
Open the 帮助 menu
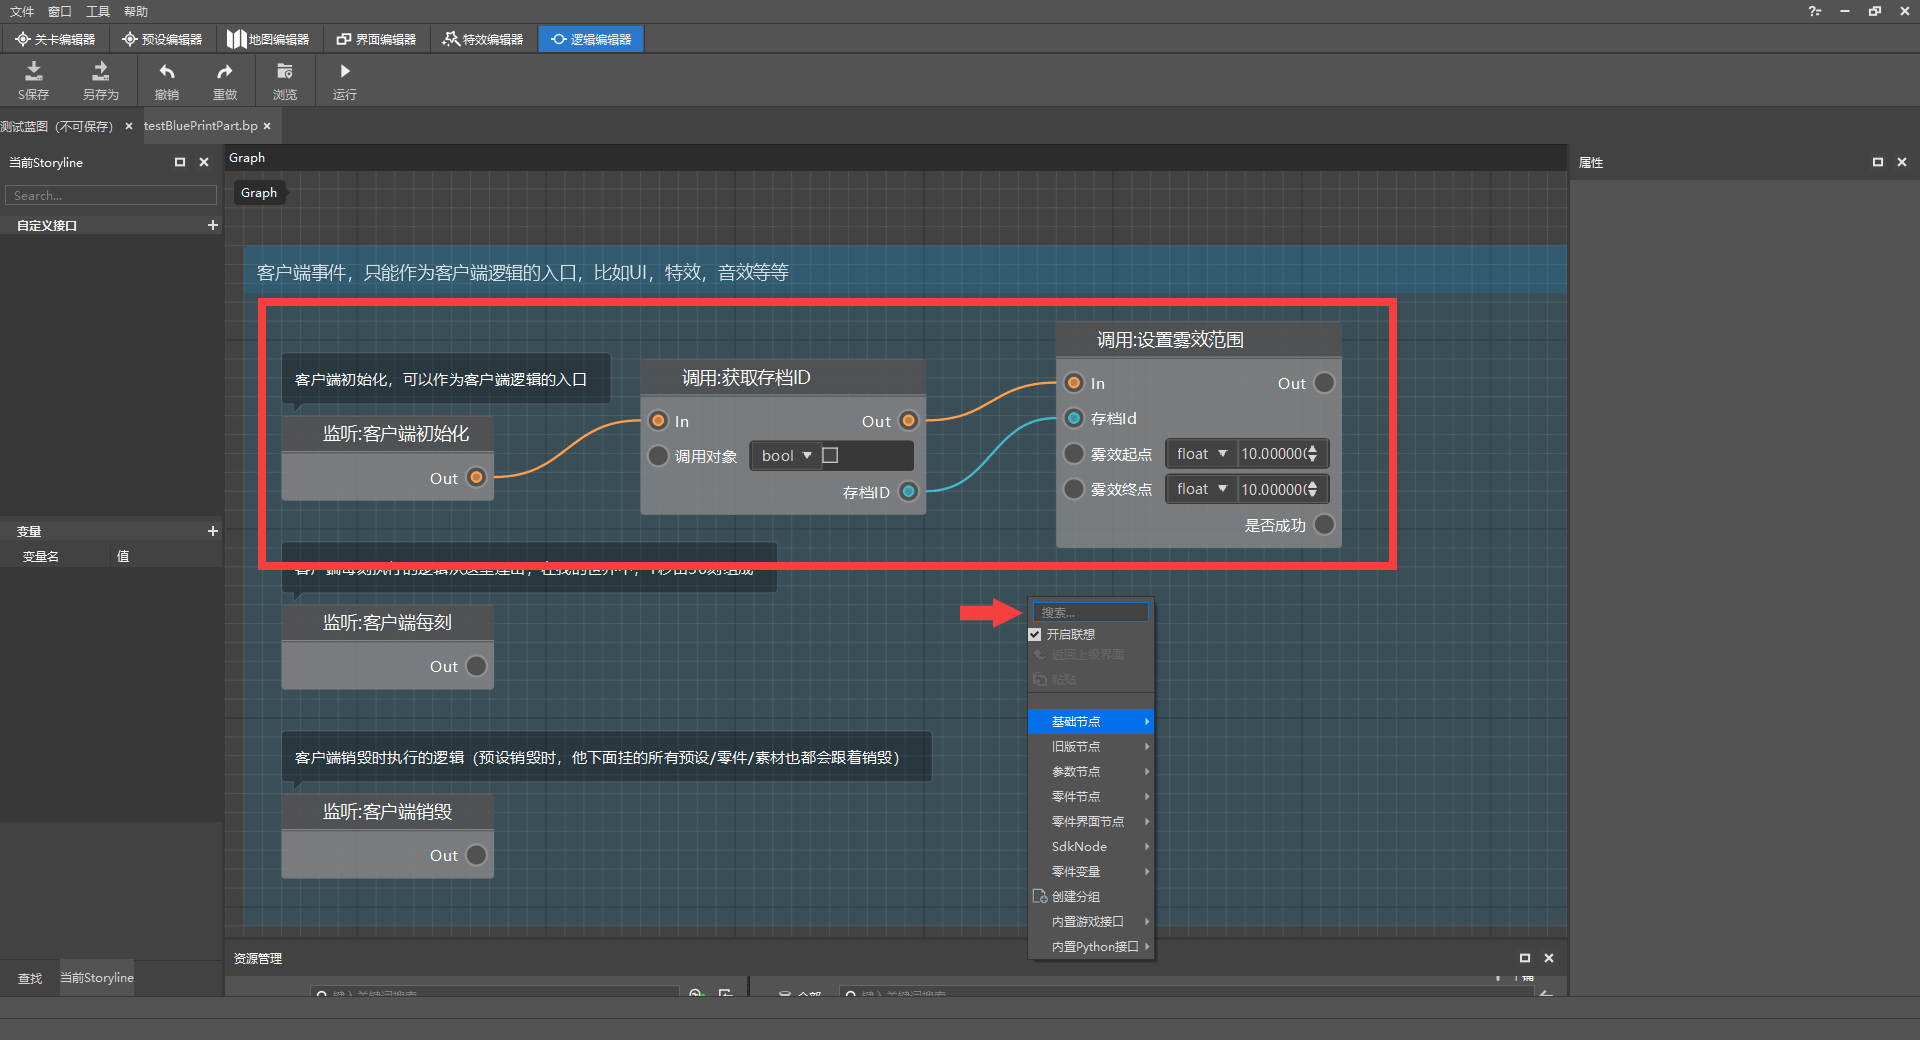[x=136, y=11]
